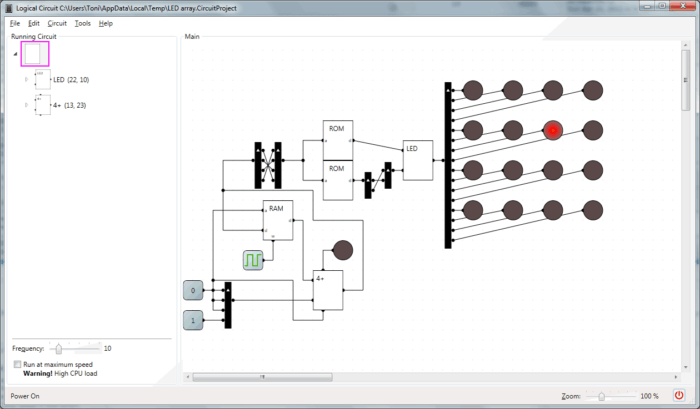Select the small splitter after the lower ROM

click(368, 185)
